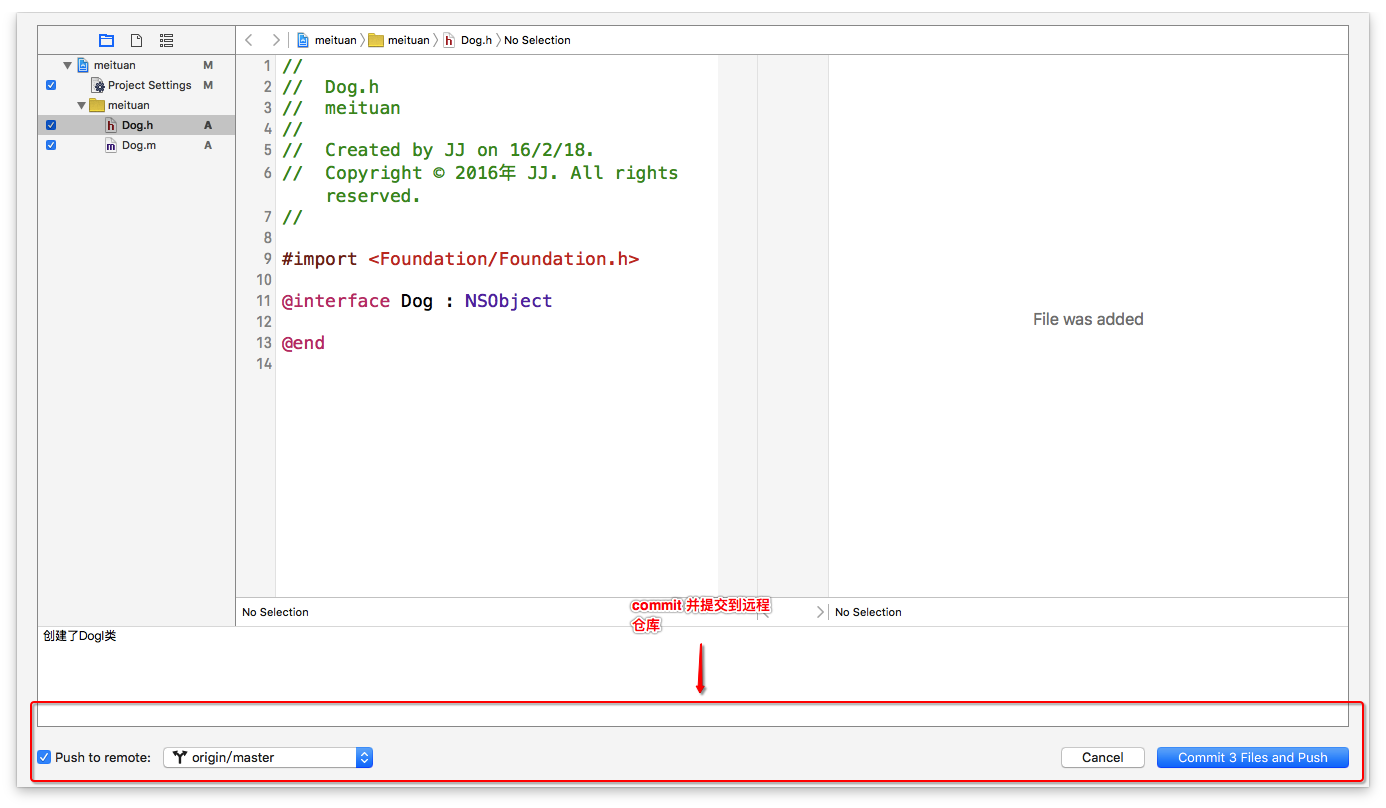Click meituan project file icon in navigator
The width and height of the screenshot is (1386, 808).
click(x=83, y=65)
